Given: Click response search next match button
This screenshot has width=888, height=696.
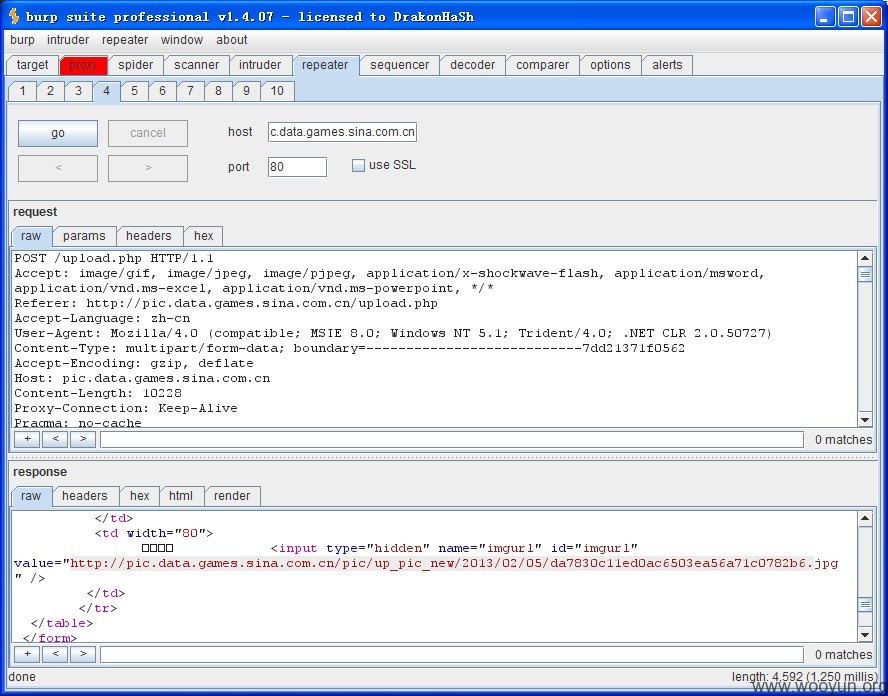Looking at the screenshot, I should pyautogui.click(x=83, y=654).
